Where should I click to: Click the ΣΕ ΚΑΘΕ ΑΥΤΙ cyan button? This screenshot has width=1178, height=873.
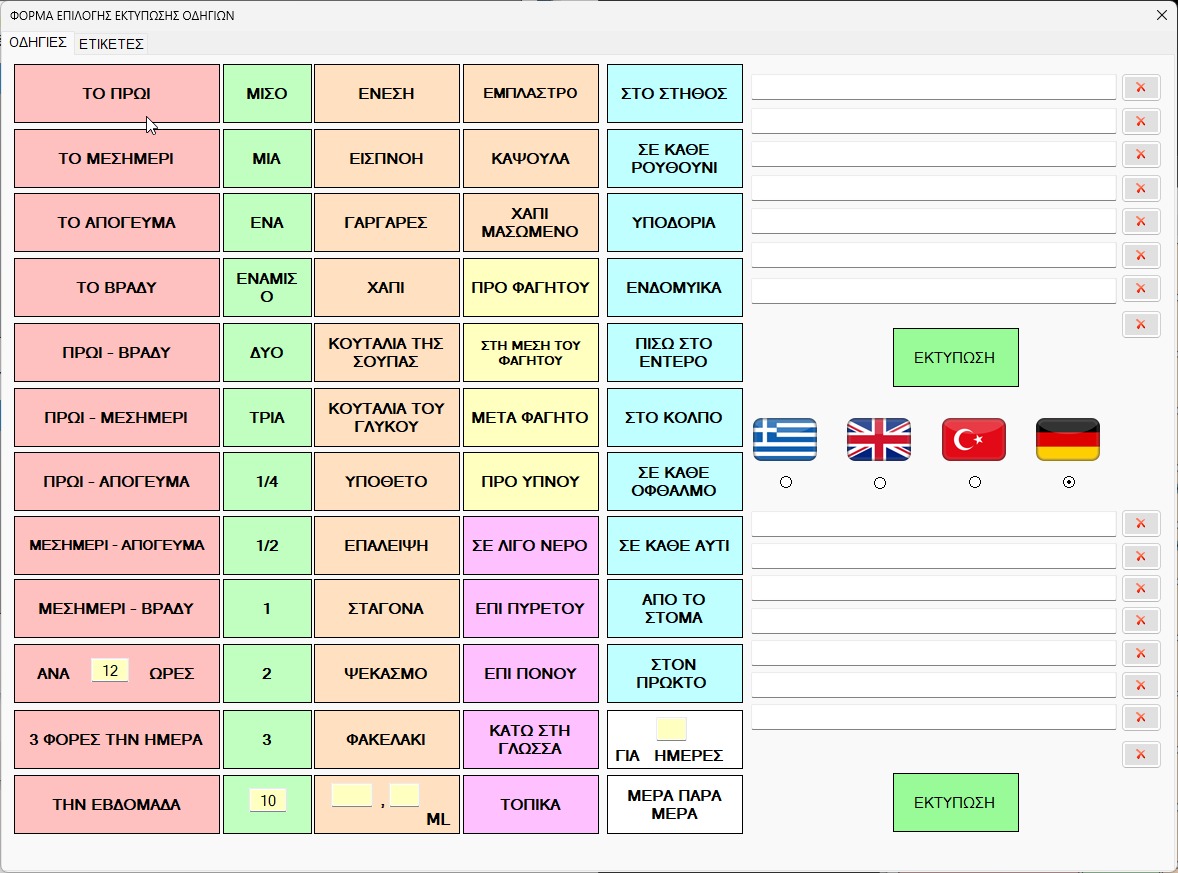(x=674, y=545)
